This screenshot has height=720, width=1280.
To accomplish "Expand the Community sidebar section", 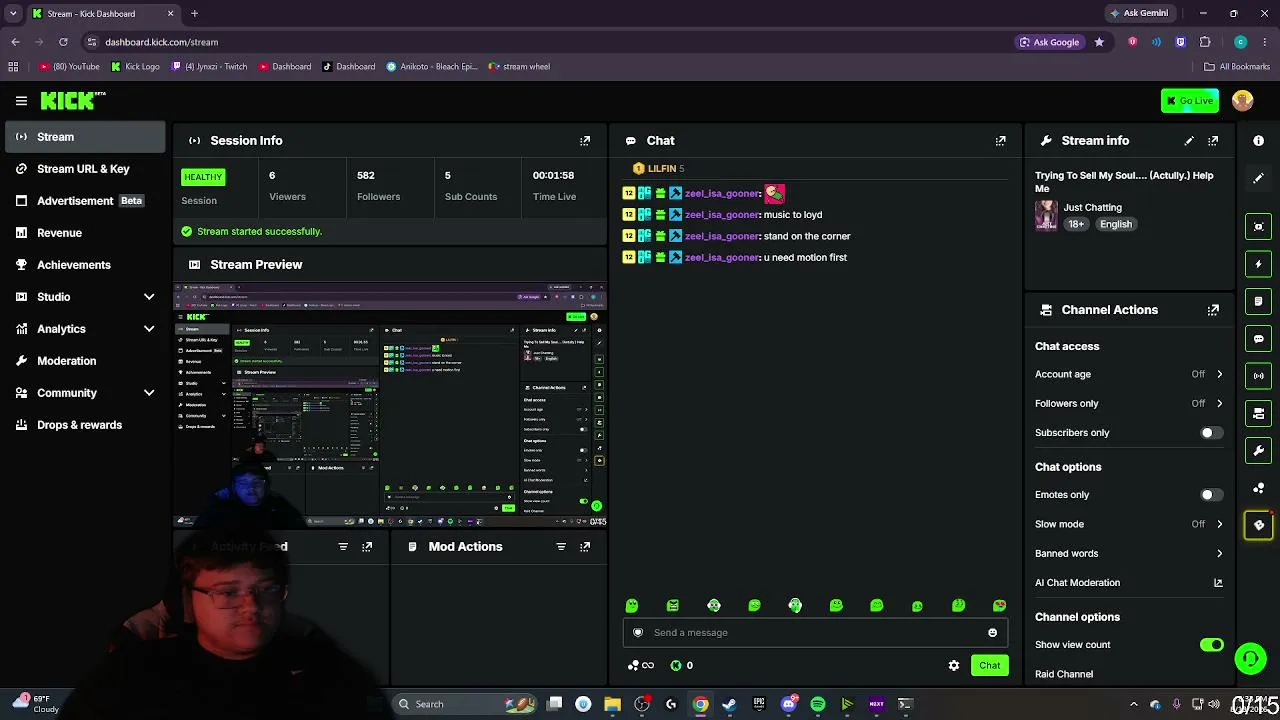I will coord(149,393).
